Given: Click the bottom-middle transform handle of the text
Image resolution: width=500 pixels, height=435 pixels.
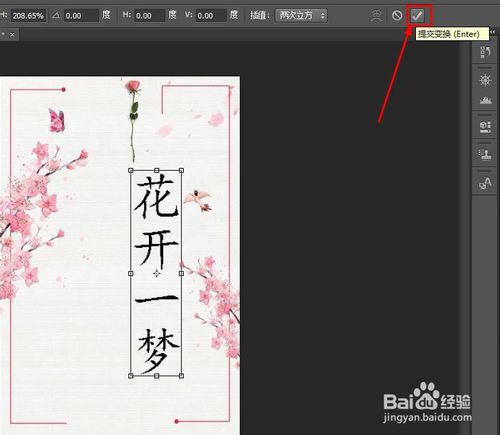Looking at the screenshot, I should (156, 376).
